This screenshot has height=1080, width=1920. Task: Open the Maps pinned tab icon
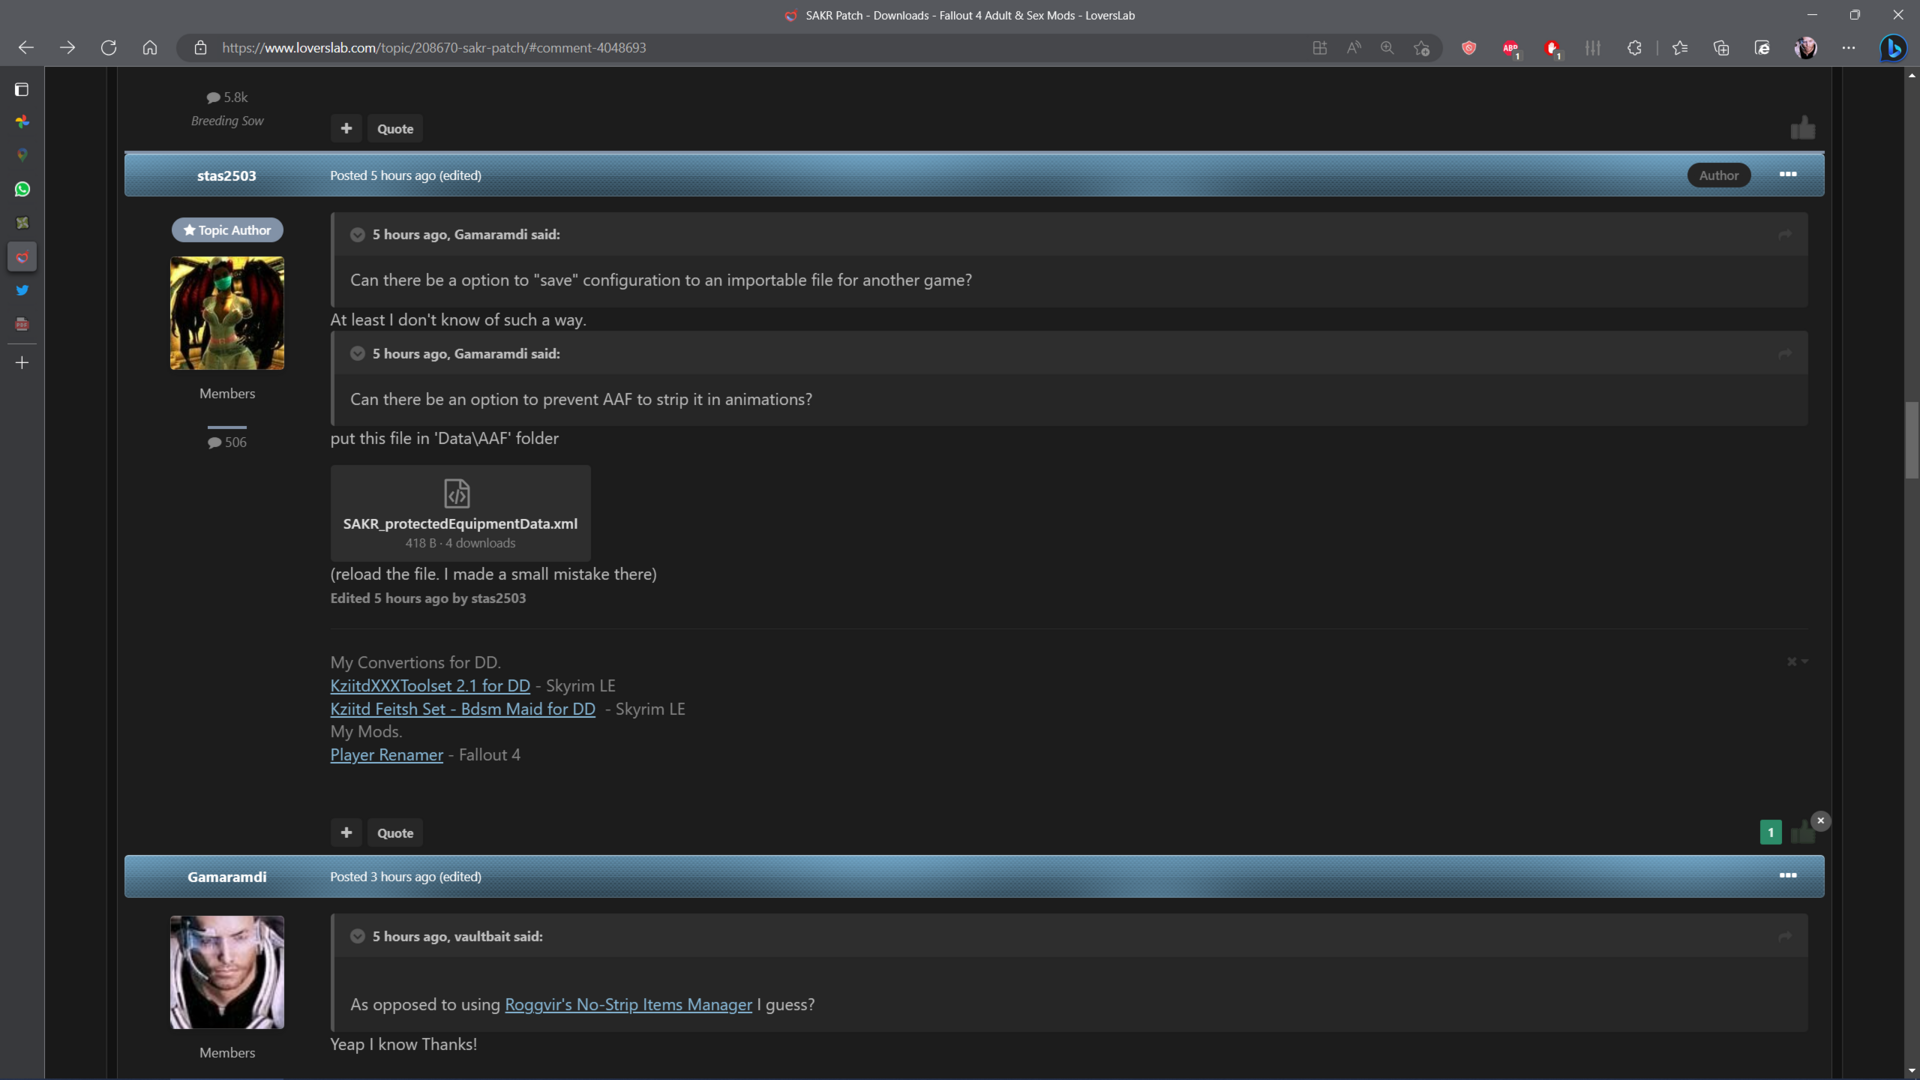[x=22, y=155]
